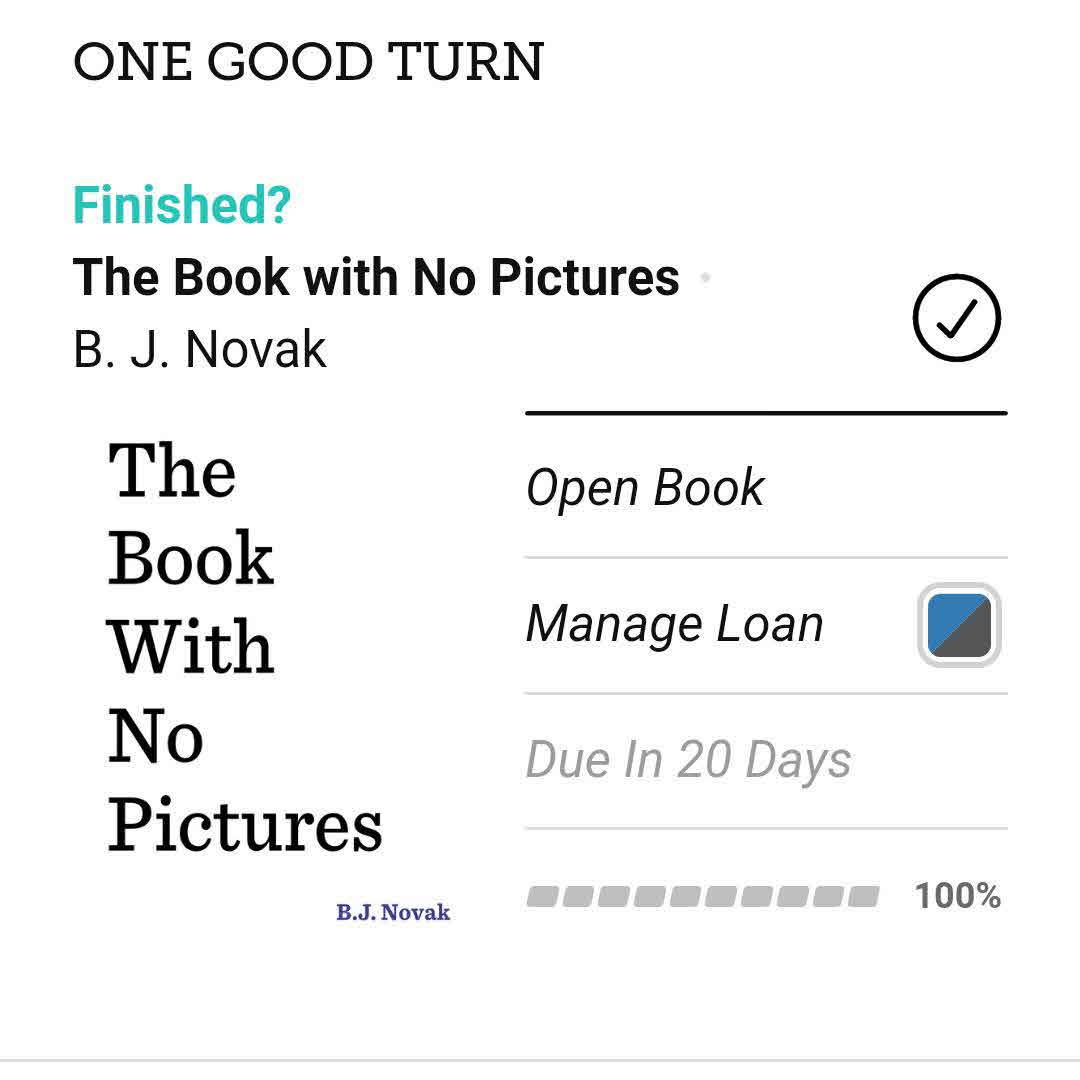The width and height of the screenshot is (1080, 1080).
Task: Click the last segment of the progress bar
Action: pos(863,896)
